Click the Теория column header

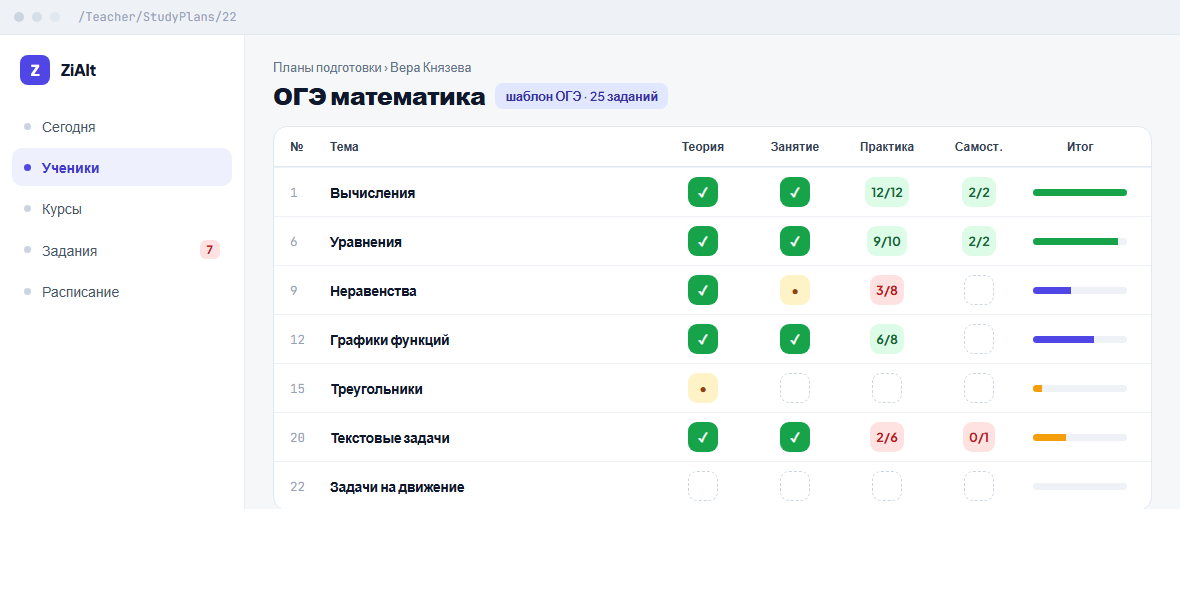(703, 147)
